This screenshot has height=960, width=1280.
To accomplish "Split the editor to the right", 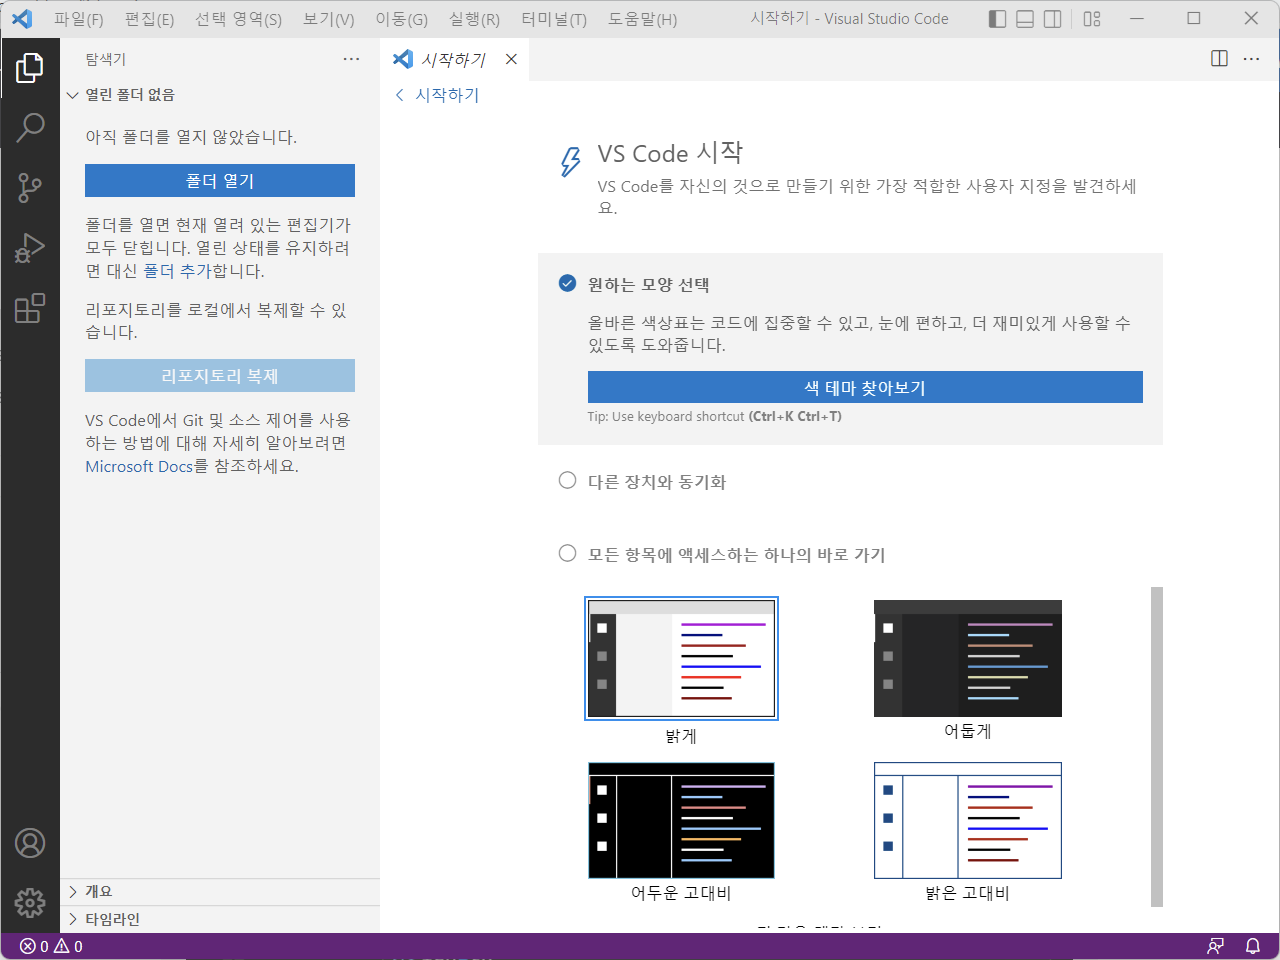I will (1219, 59).
